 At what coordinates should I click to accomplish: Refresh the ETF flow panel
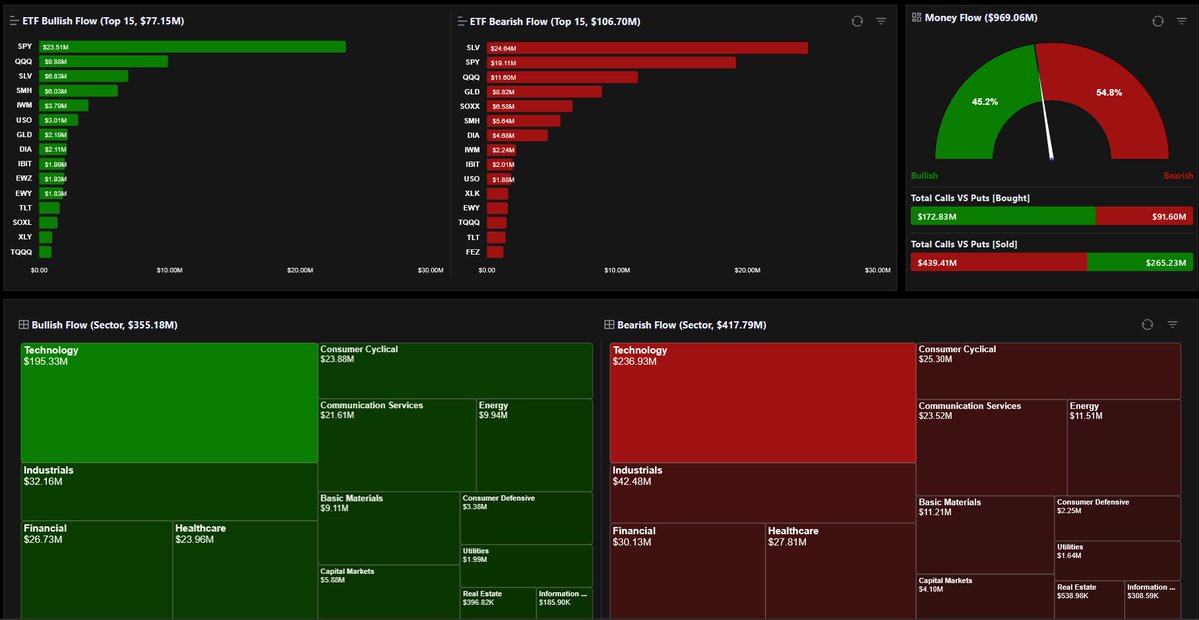coord(857,21)
